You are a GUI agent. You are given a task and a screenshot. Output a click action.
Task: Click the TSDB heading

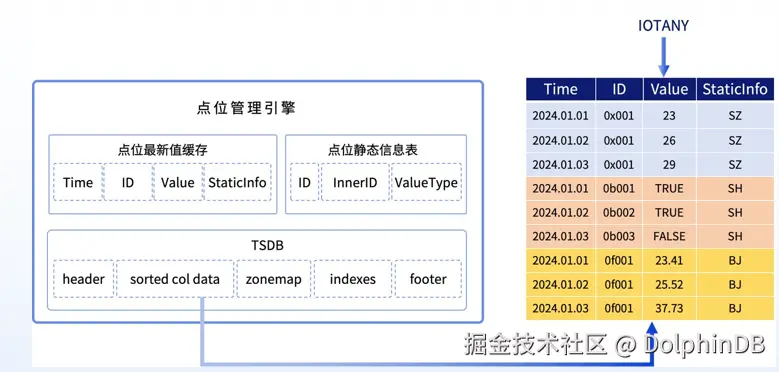coord(267,245)
